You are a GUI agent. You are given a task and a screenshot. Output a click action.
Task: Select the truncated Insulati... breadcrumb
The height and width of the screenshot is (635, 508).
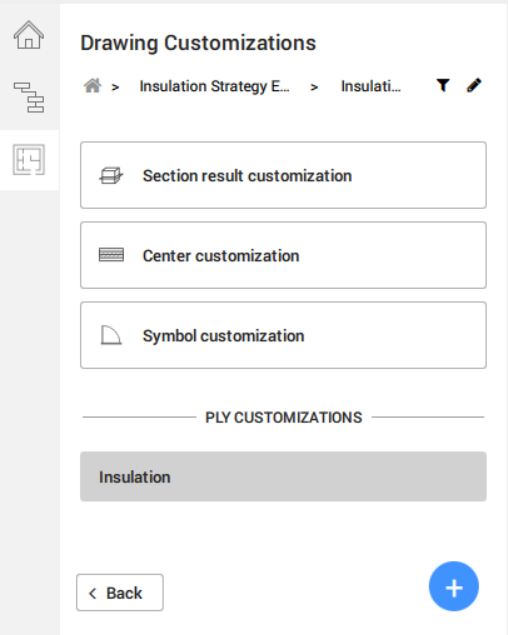point(371,86)
